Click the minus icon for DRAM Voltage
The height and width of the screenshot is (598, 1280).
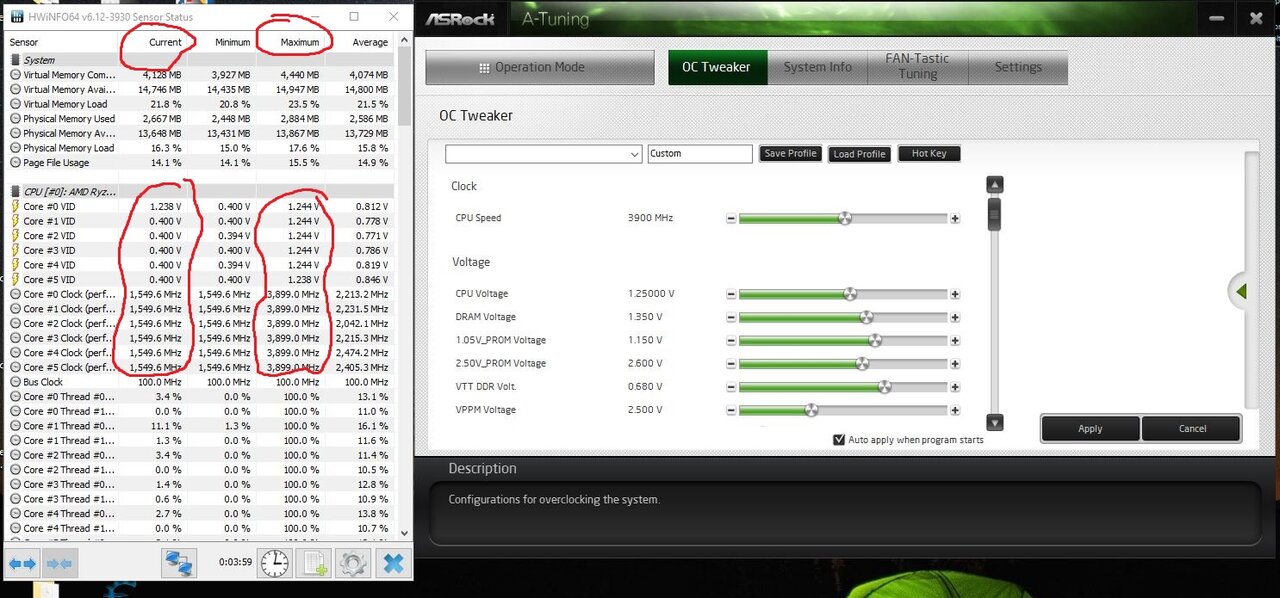pos(731,317)
